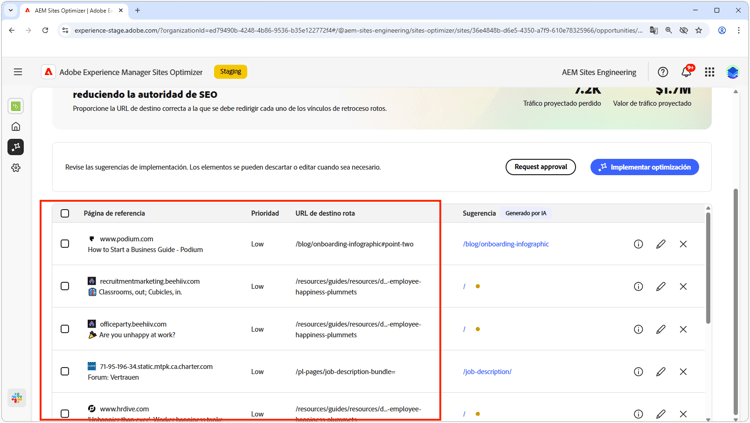Dismiss the www.podium.com suggestion
This screenshot has height=423, width=750.
pyautogui.click(x=683, y=244)
